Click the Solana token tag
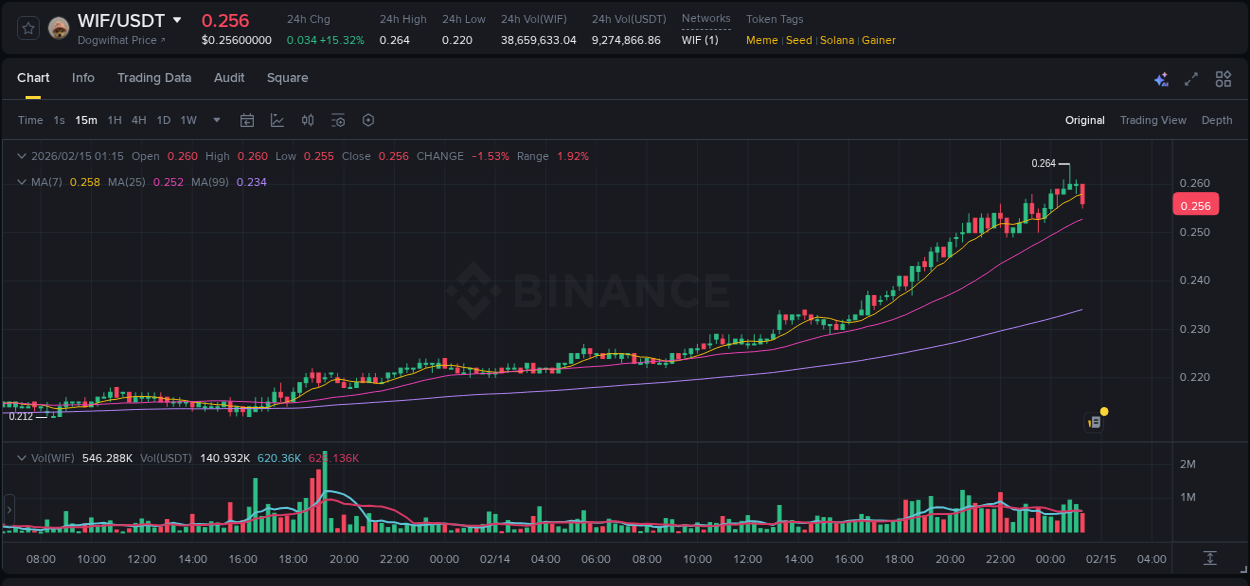The image size is (1250, 586). tap(837, 40)
